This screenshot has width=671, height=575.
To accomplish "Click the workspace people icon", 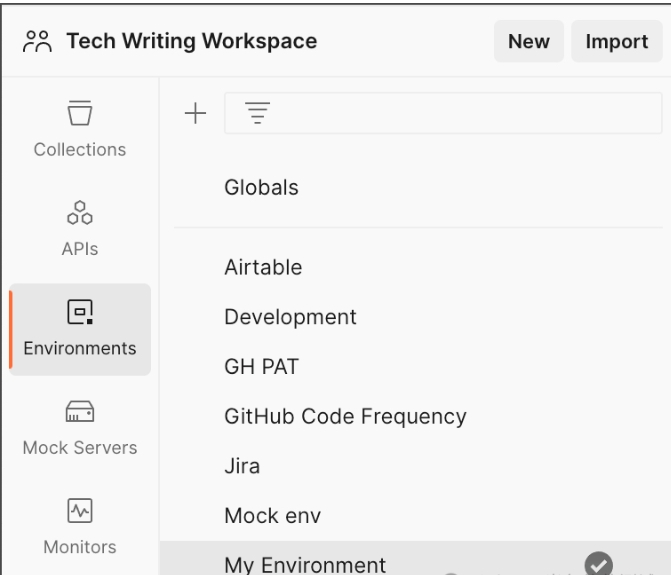I will tap(37, 41).
